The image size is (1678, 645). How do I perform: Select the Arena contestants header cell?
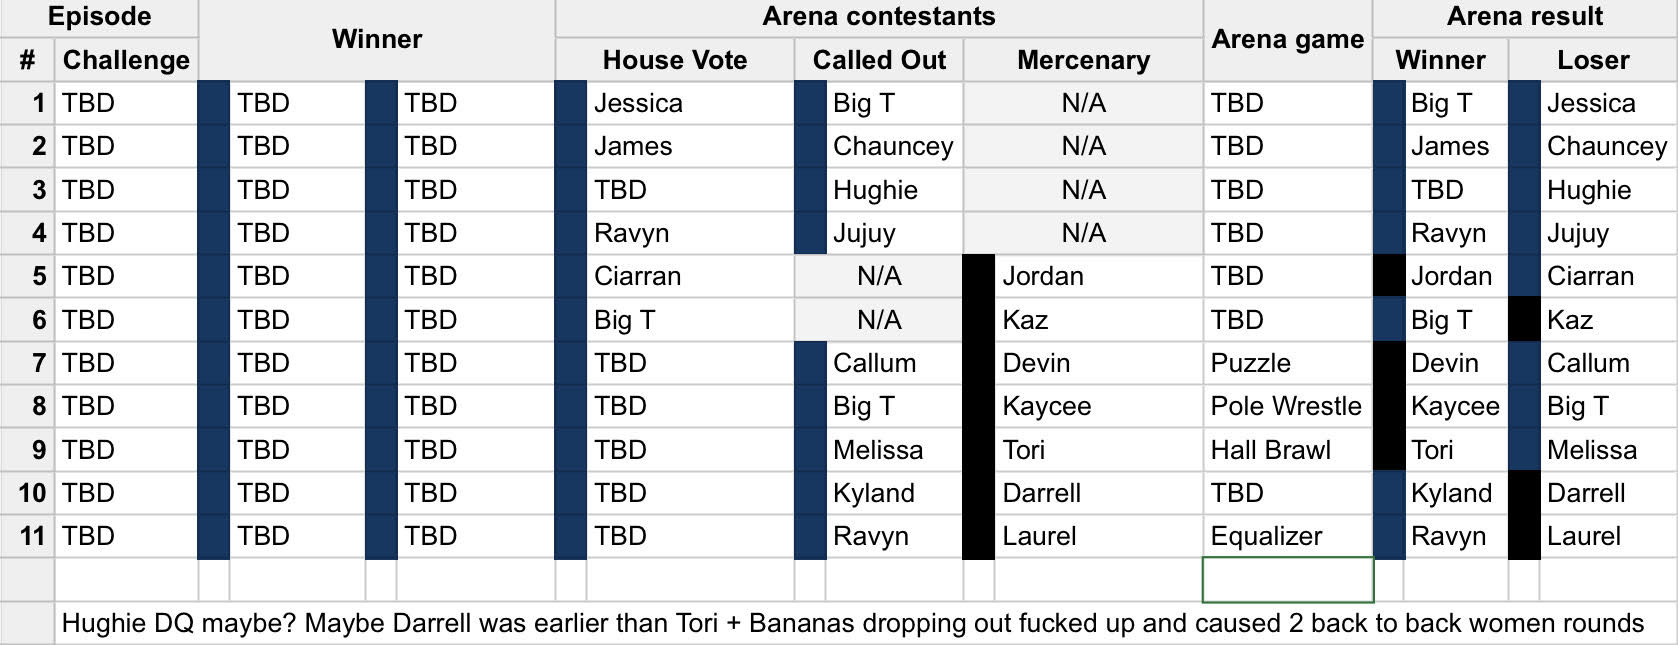coord(879,17)
